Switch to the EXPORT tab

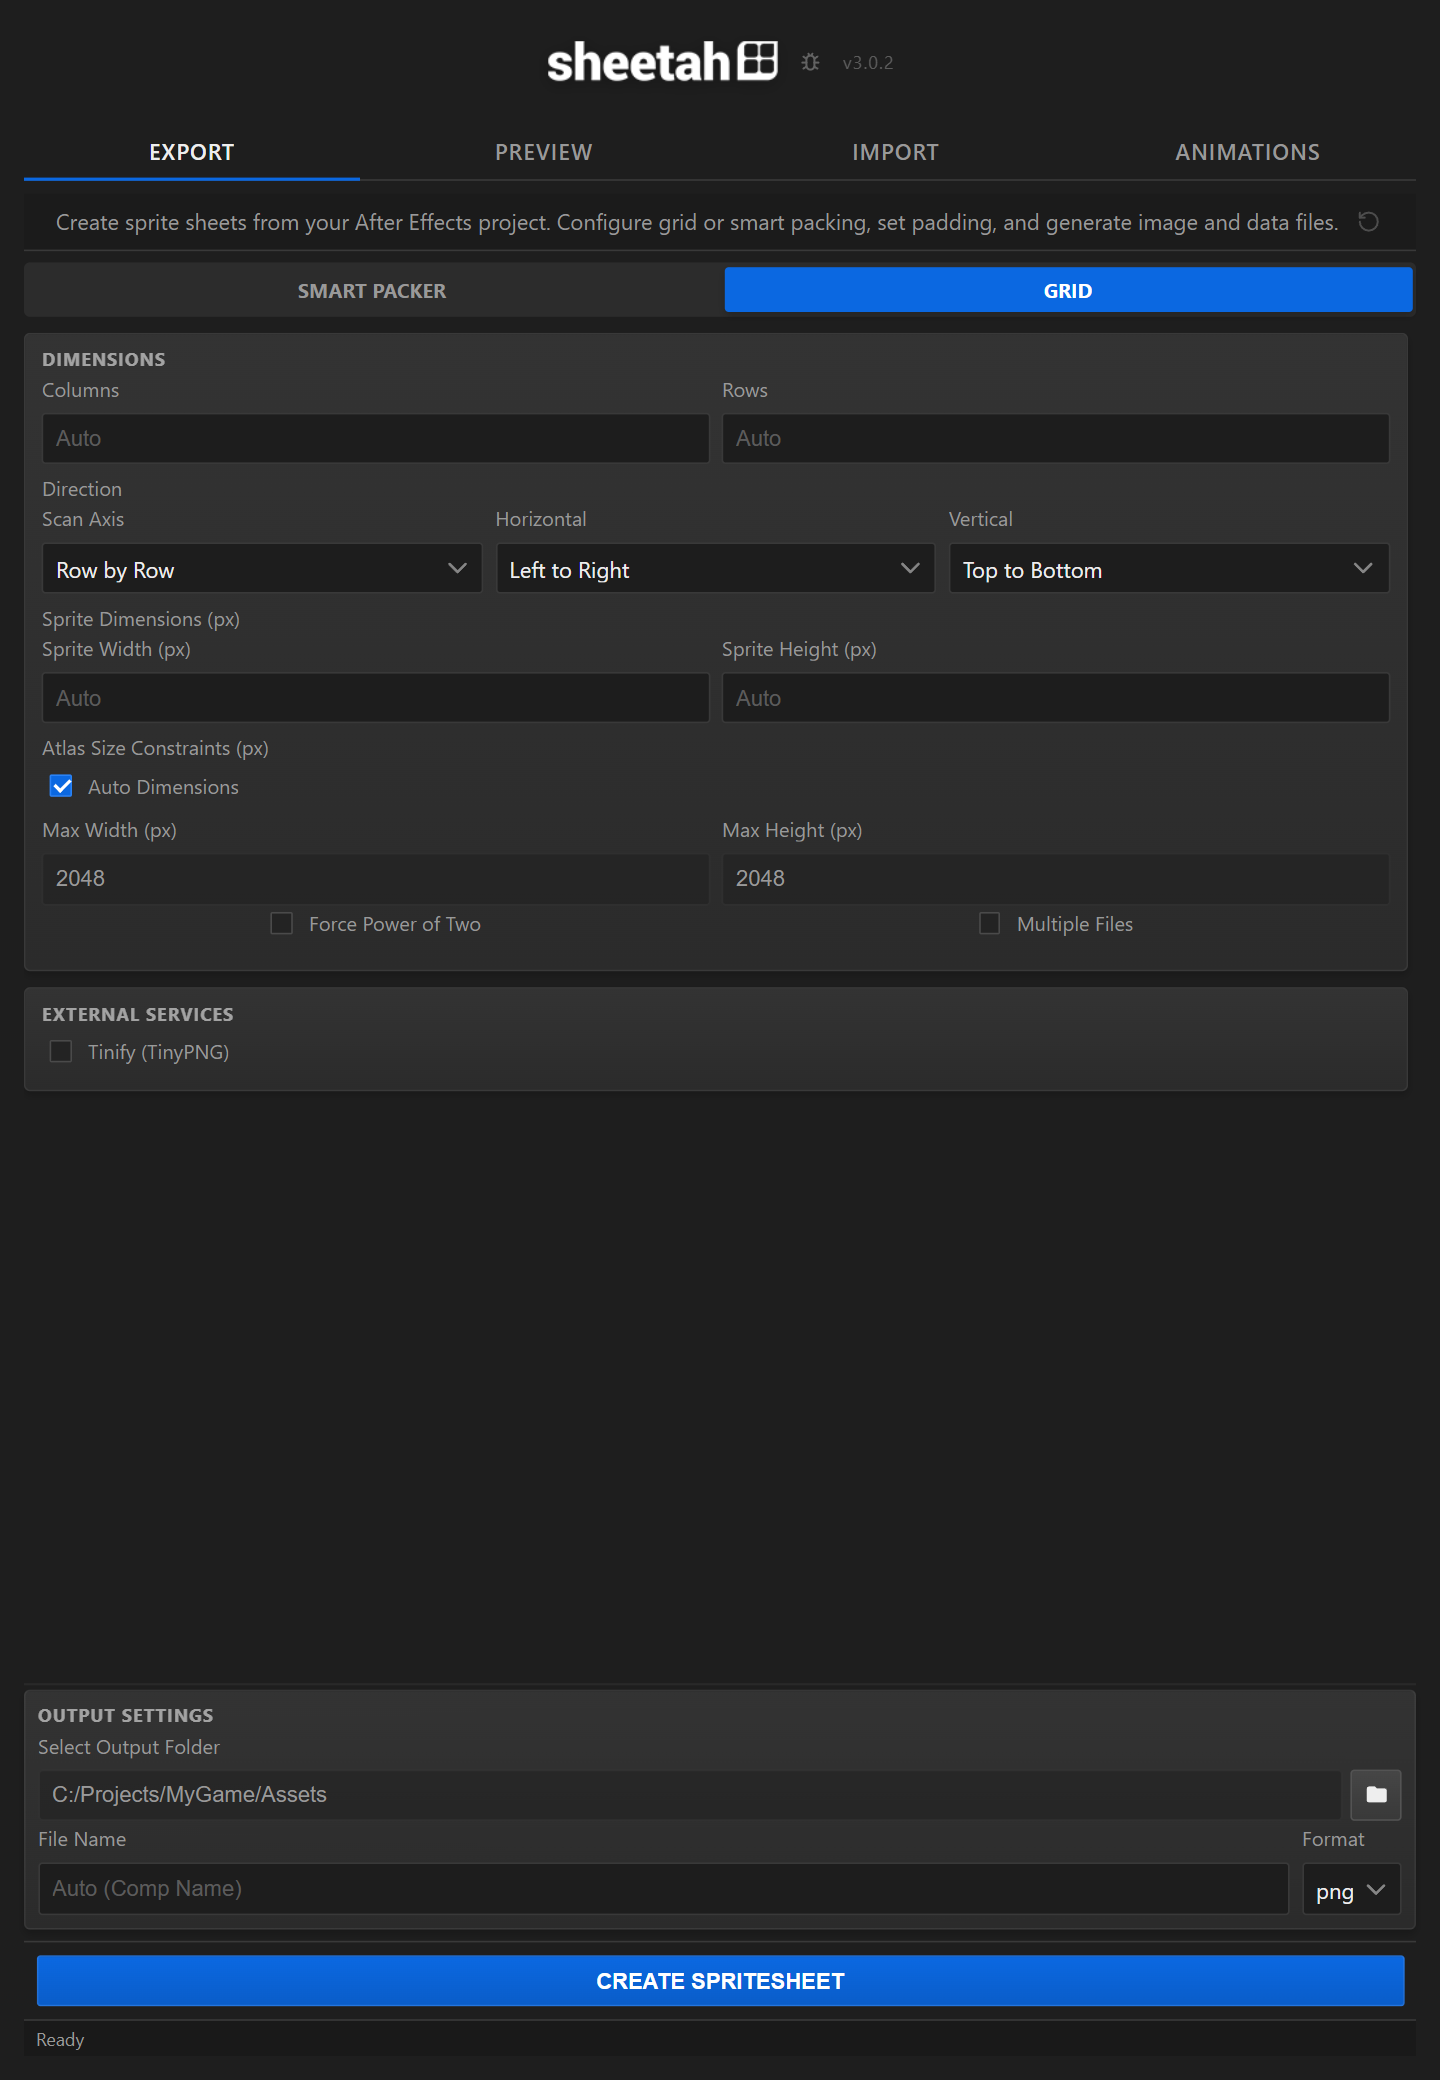192,152
